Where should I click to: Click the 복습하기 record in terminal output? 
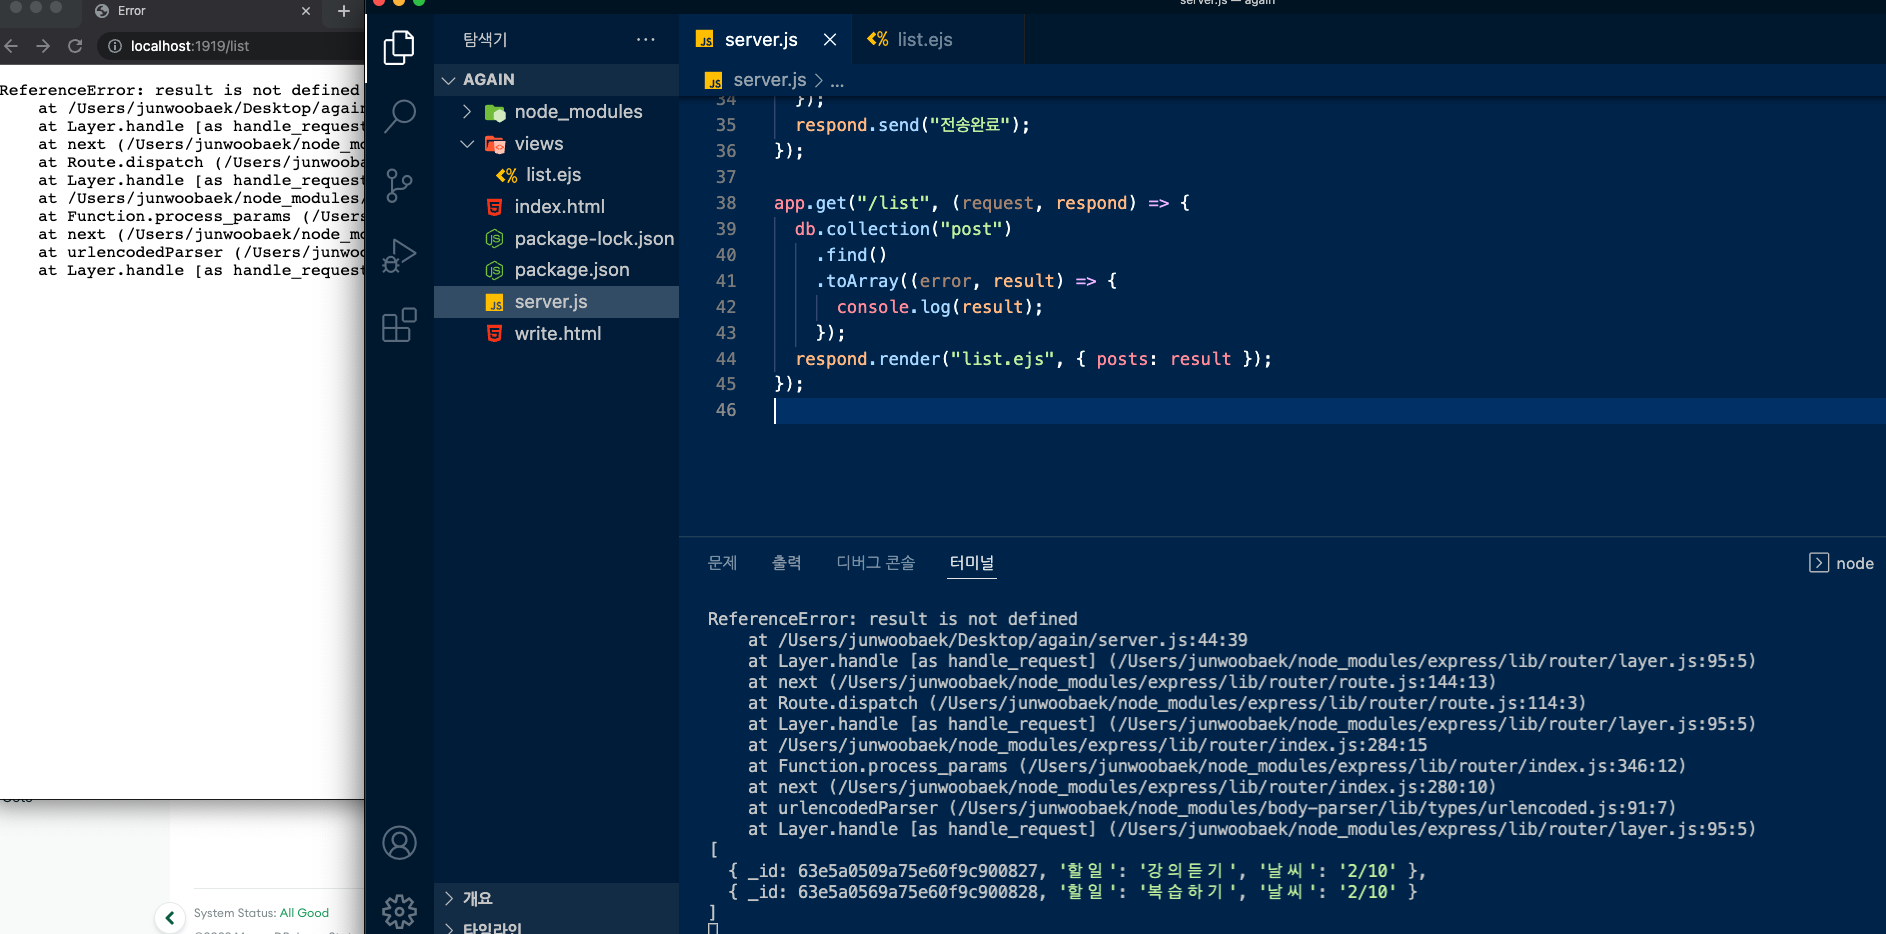click(x=1071, y=892)
